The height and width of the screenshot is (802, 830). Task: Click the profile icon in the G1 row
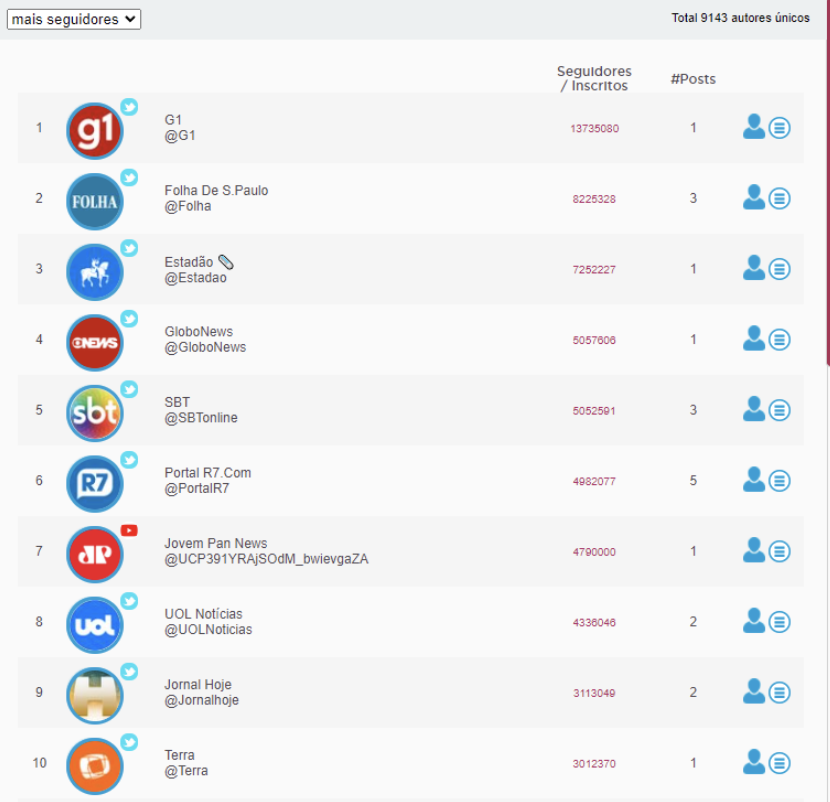point(754,127)
